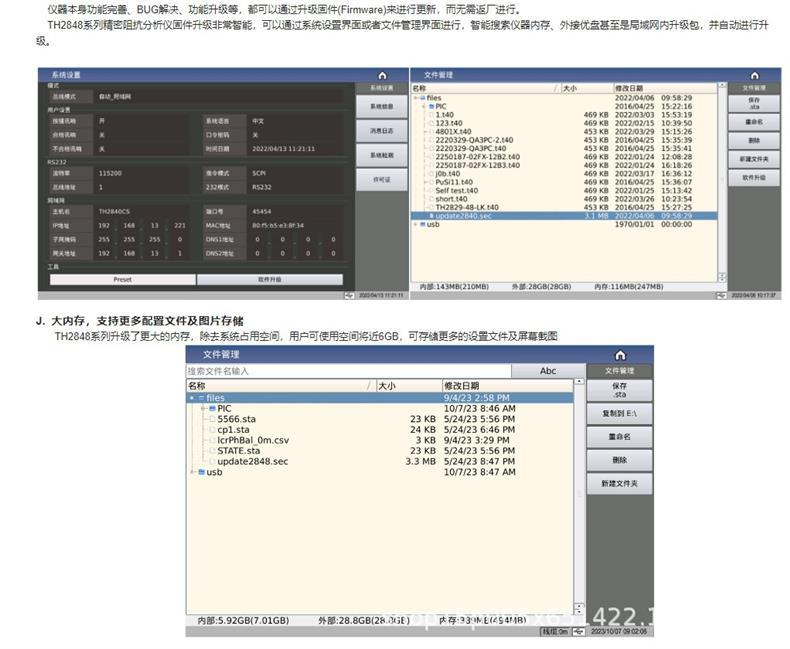Open 许可证 in 系统设置 side menu

pos(382,179)
